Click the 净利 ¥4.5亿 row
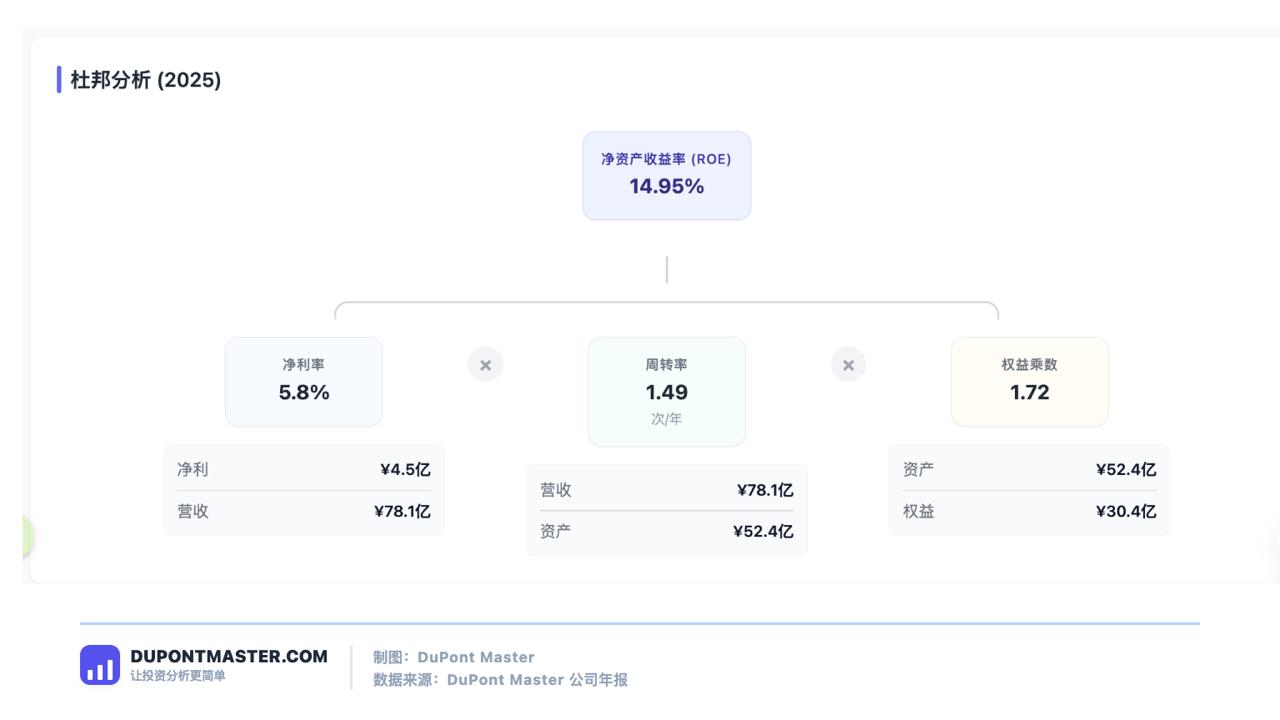Image resolution: width=1280 pixels, height=720 pixels. [304, 470]
